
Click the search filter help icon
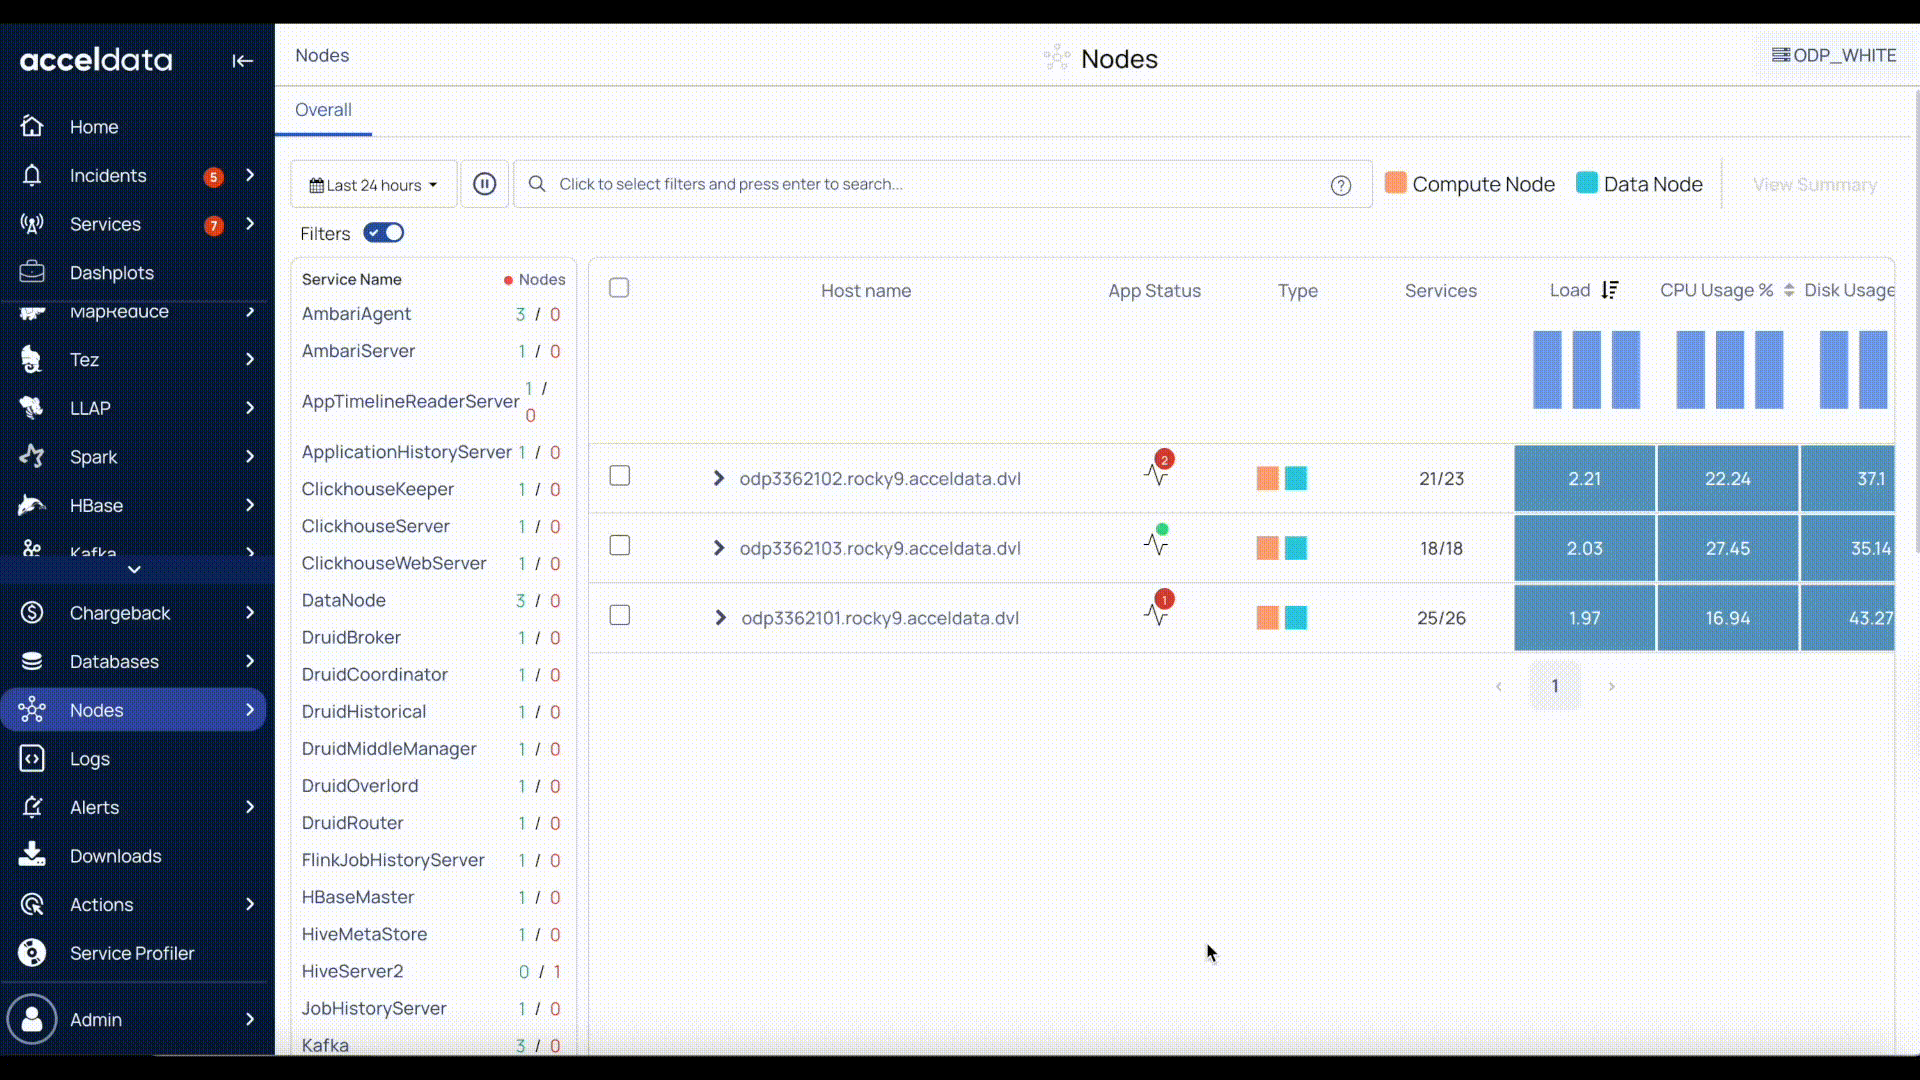click(x=1341, y=185)
